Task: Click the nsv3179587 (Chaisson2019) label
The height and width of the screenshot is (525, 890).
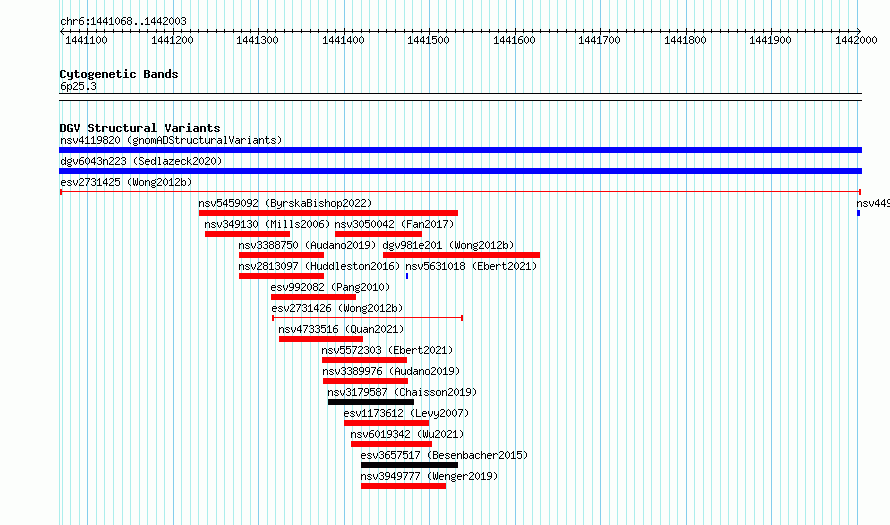Action: 402,392
